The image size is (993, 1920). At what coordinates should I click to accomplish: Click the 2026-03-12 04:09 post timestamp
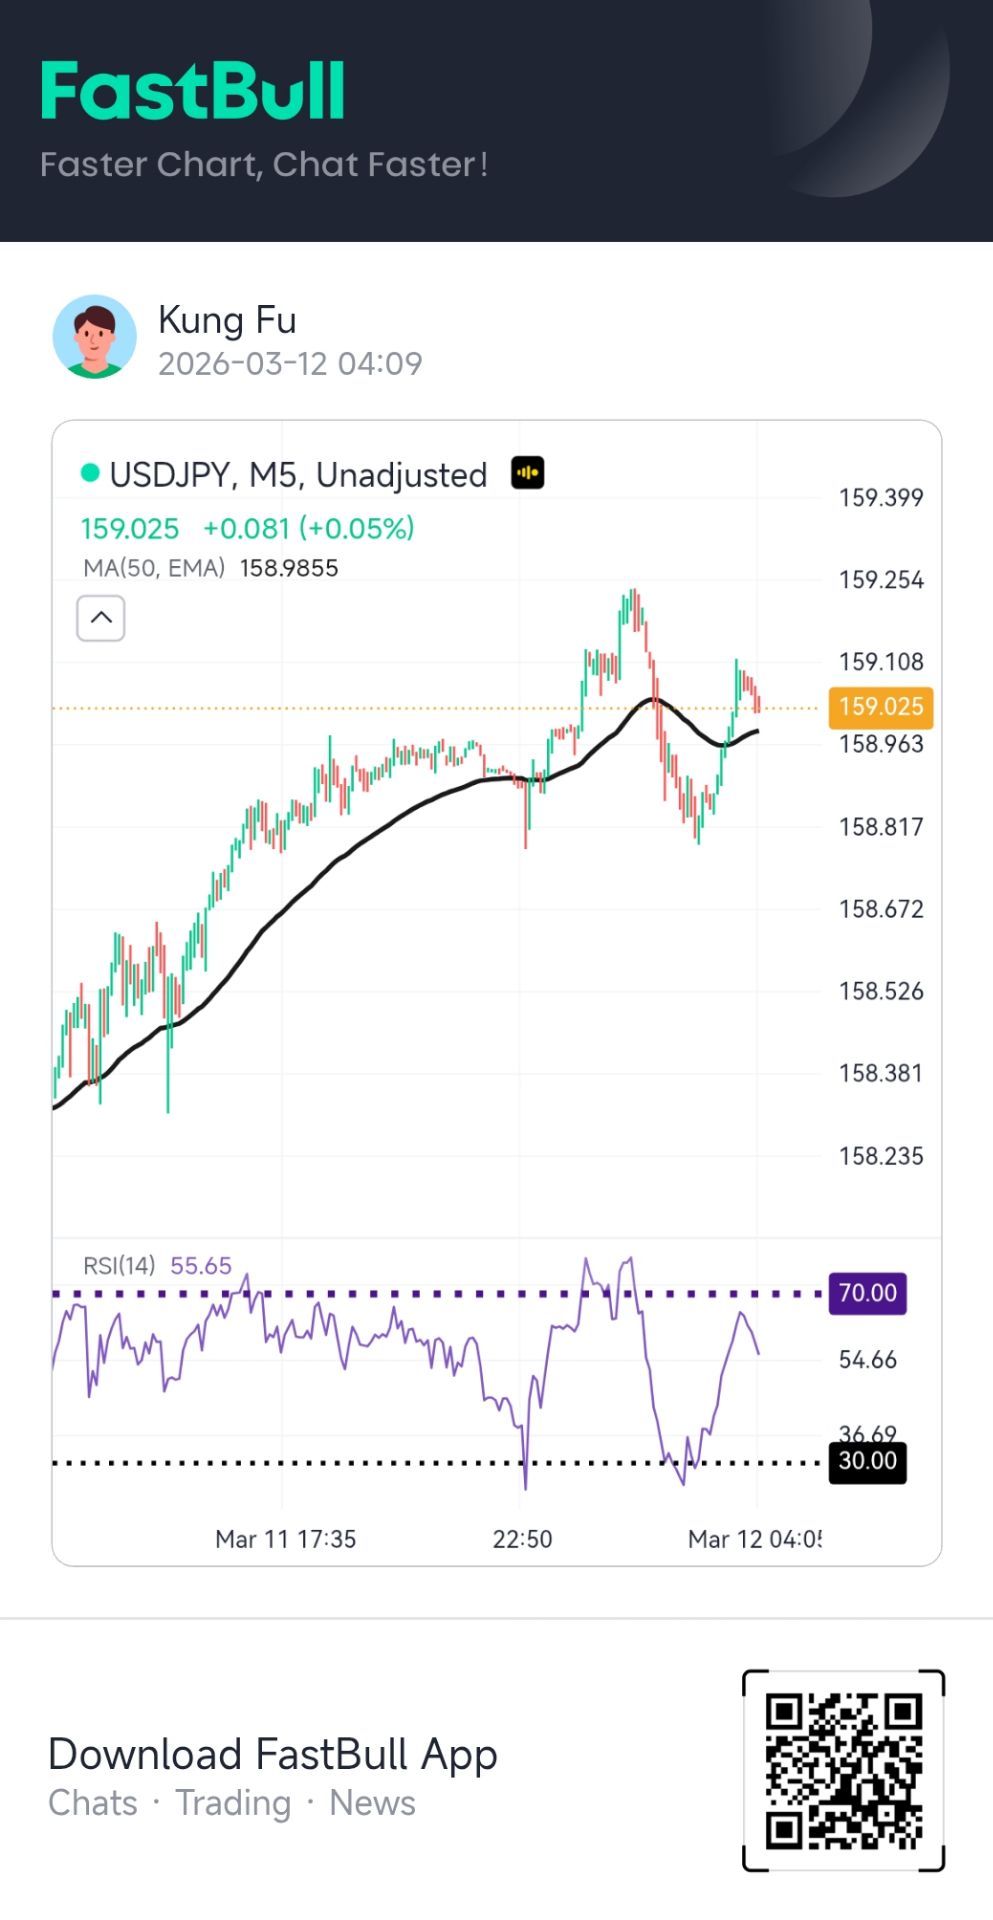[290, 363]
